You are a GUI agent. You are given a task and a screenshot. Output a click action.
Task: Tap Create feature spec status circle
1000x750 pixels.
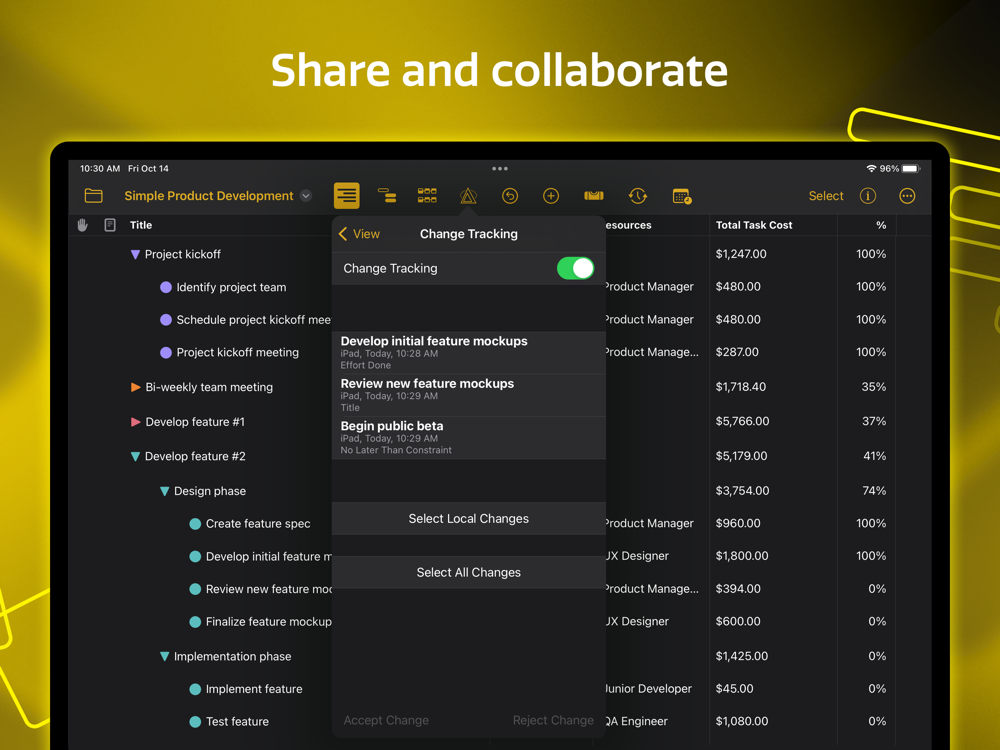(x=195, y=524)
